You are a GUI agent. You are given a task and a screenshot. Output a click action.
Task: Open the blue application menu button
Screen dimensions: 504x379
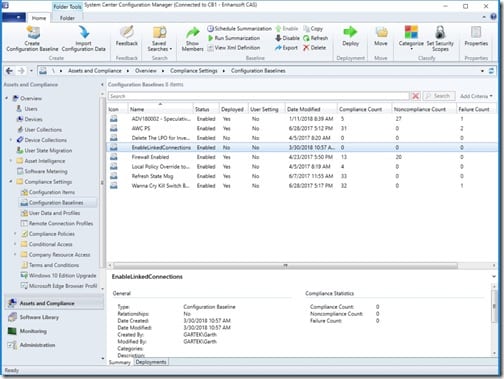pos(14,17)
